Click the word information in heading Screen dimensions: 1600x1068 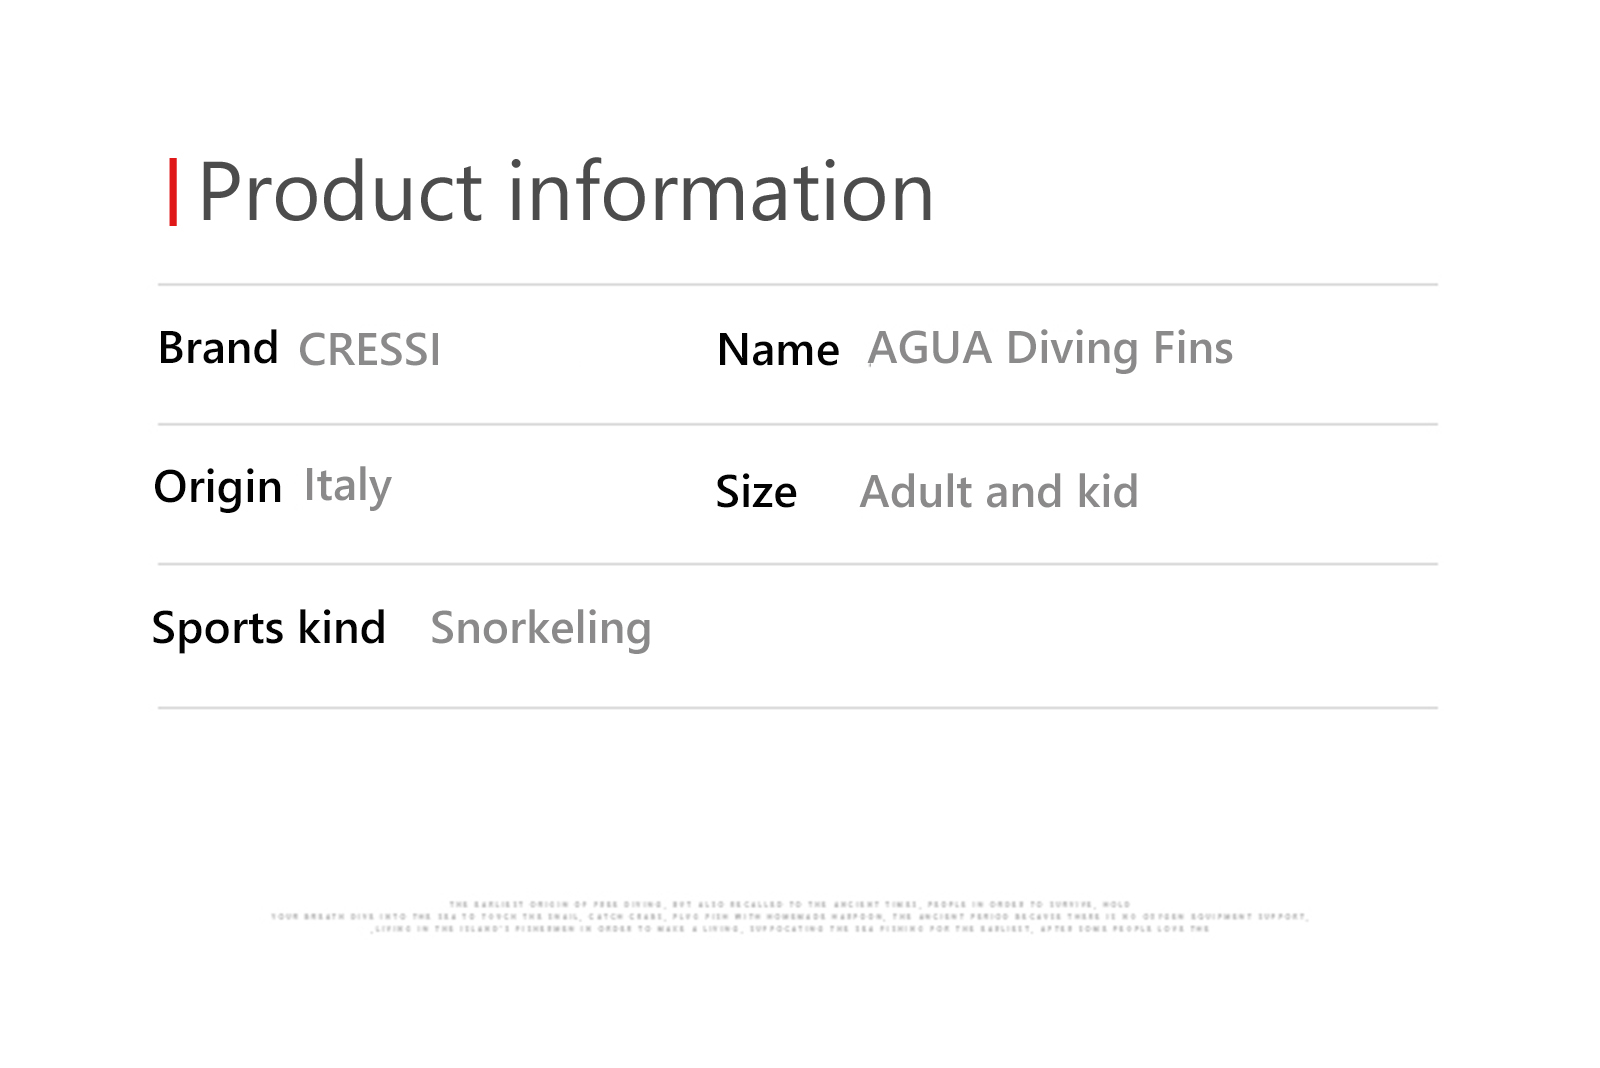tap(721, 191)
